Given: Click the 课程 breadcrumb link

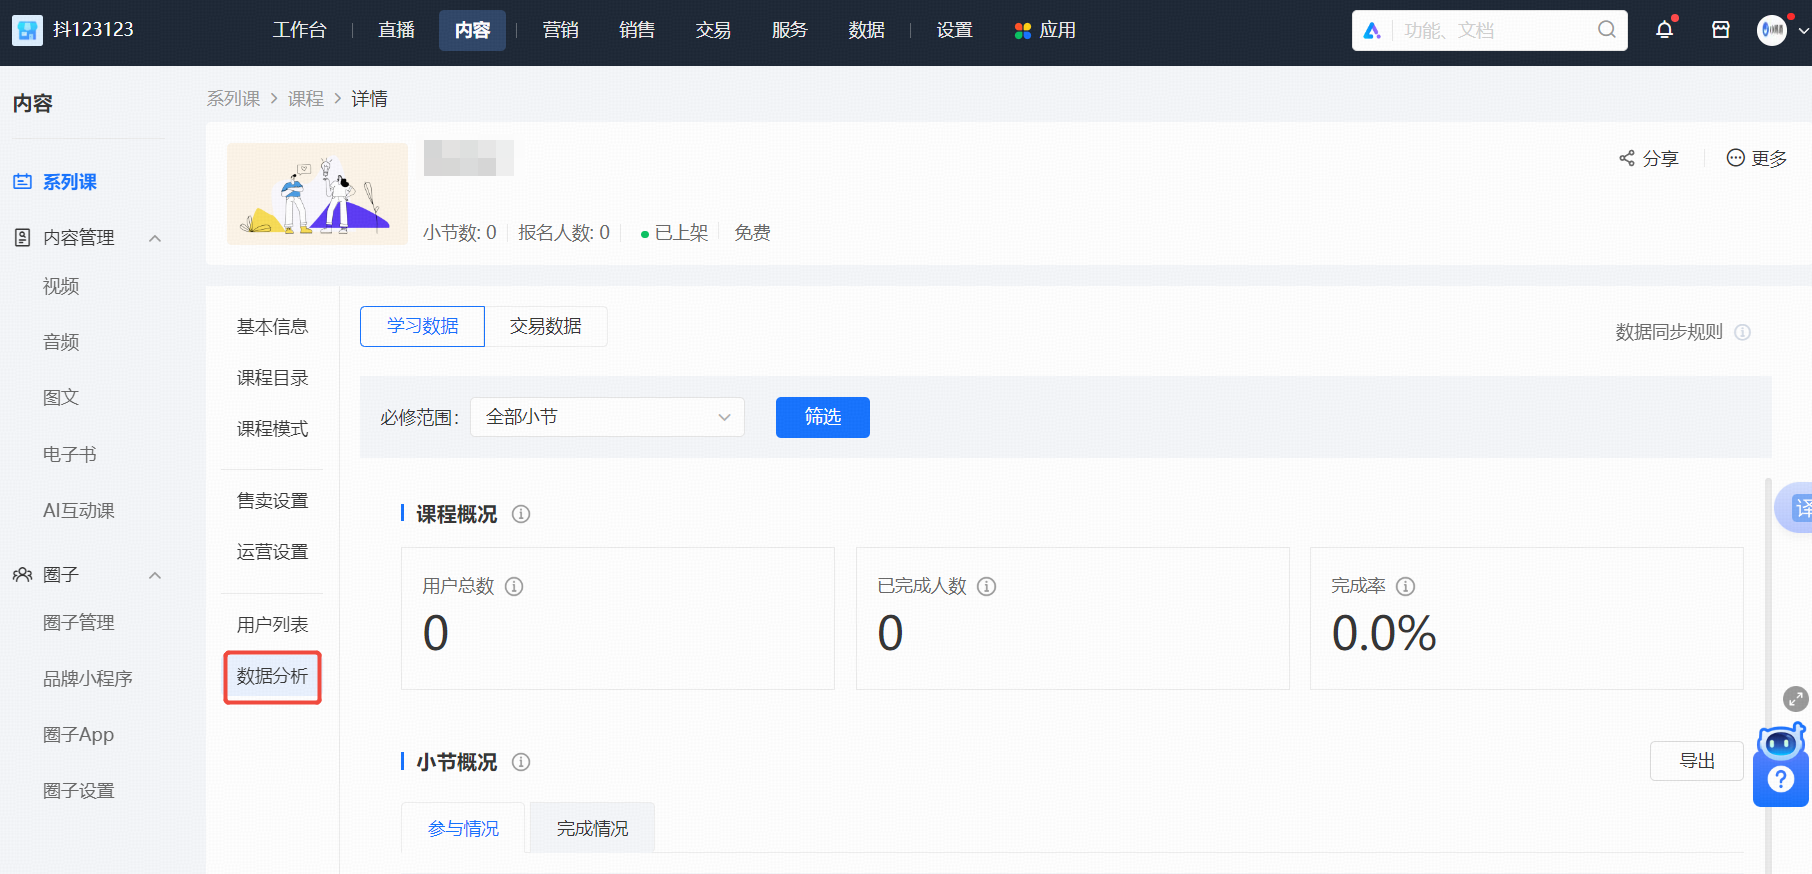Looking at the screenshot, I should pos(305,98).
